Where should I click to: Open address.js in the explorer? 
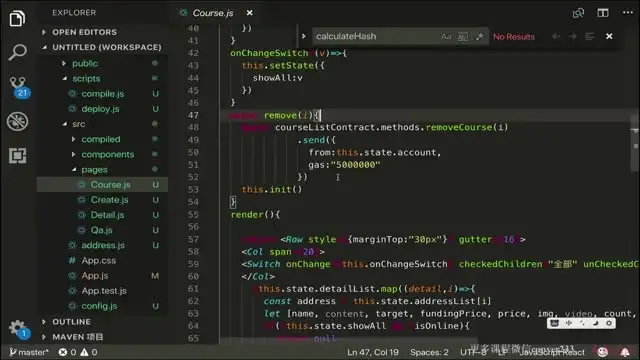point(103,245)
